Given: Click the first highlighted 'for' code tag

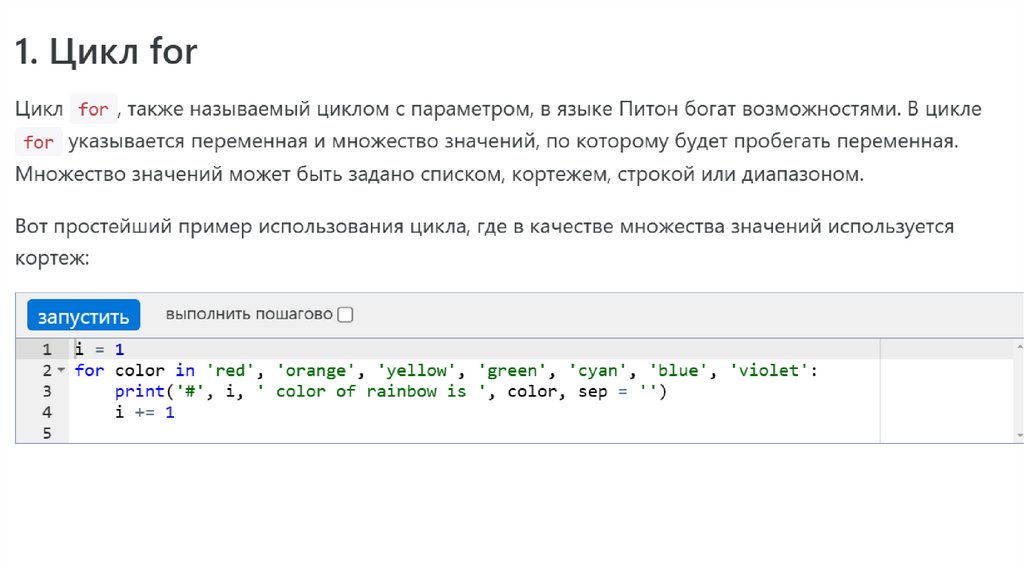Looking at the screenshot, I should [x=94, y=109].
